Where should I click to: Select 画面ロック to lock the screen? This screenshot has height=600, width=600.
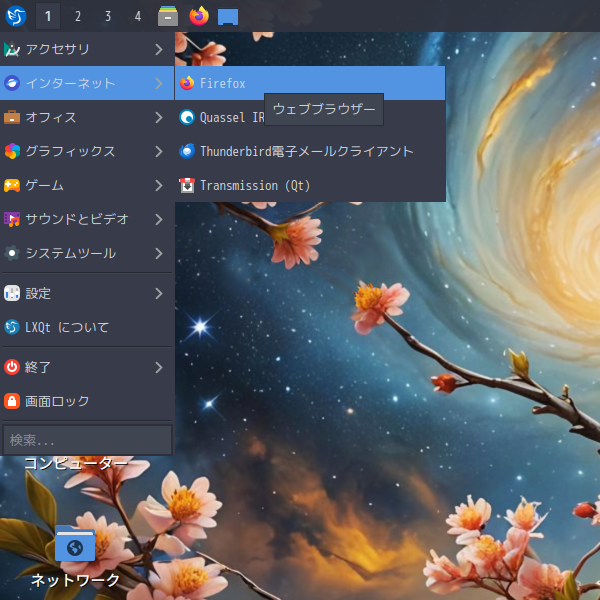[x=87, y=401]
